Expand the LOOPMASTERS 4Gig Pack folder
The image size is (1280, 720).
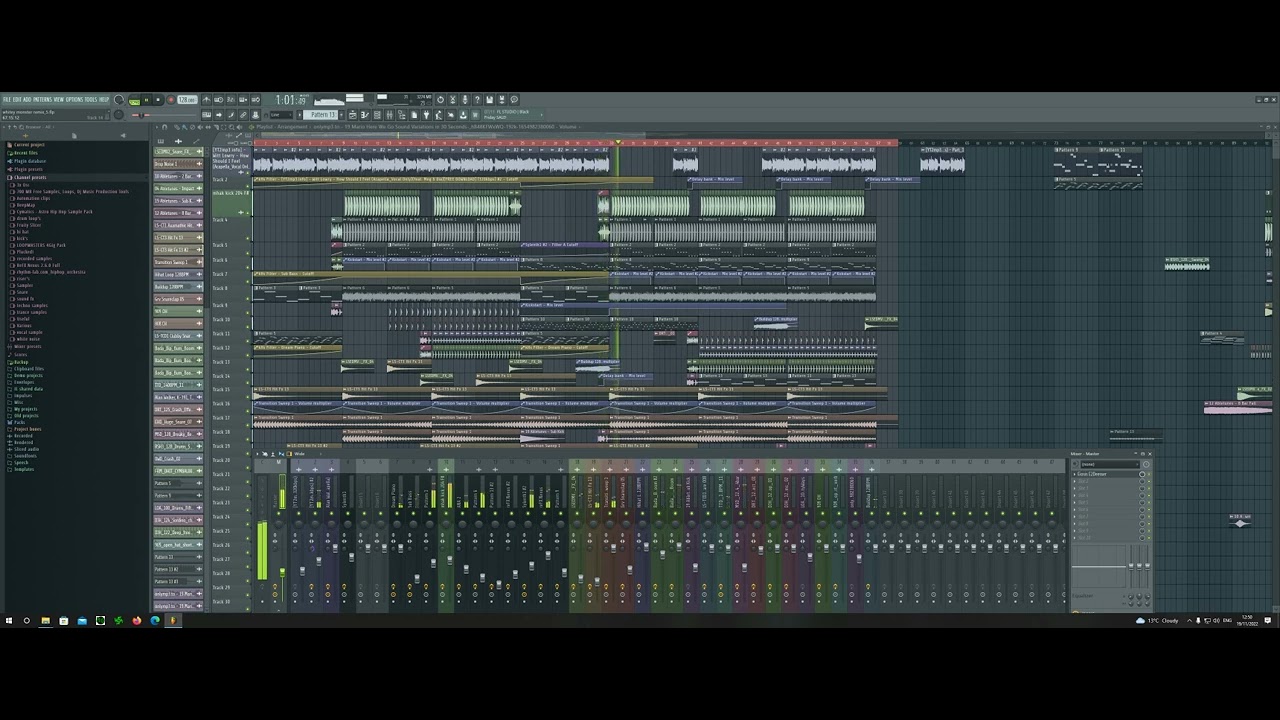click(x=42, y=245)
